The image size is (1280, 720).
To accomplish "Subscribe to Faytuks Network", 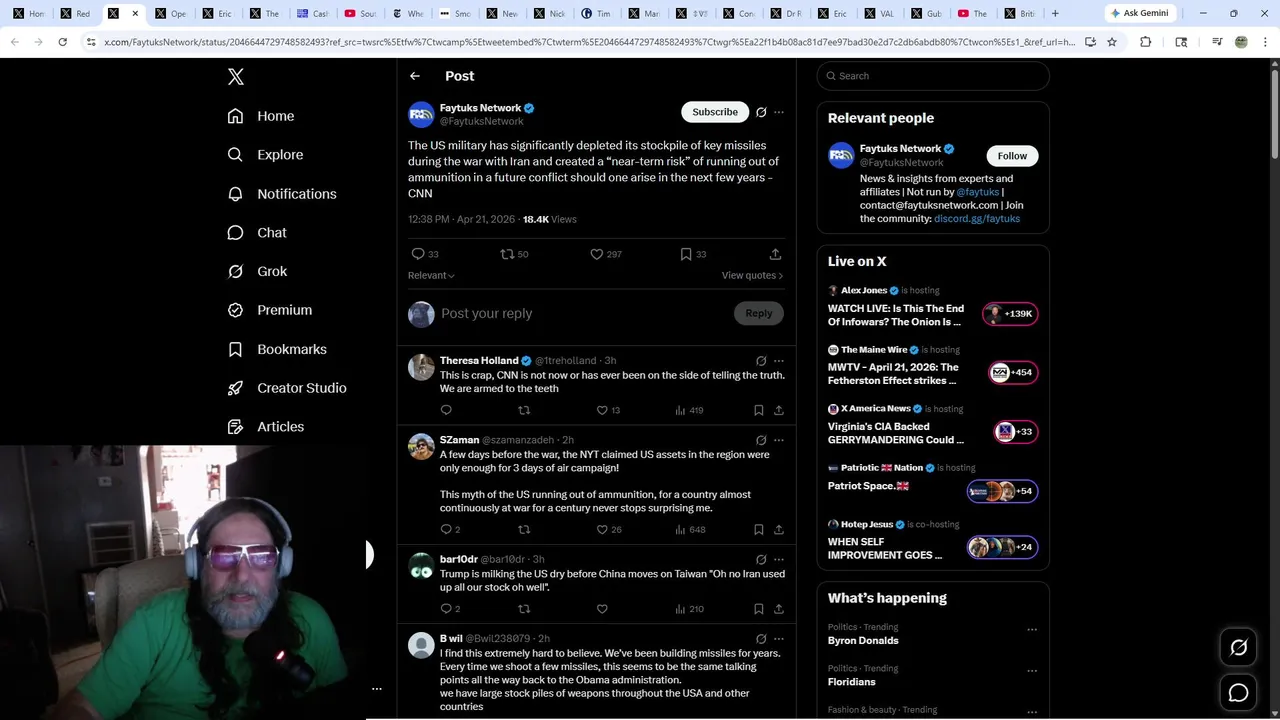I will tap(715, 112).
